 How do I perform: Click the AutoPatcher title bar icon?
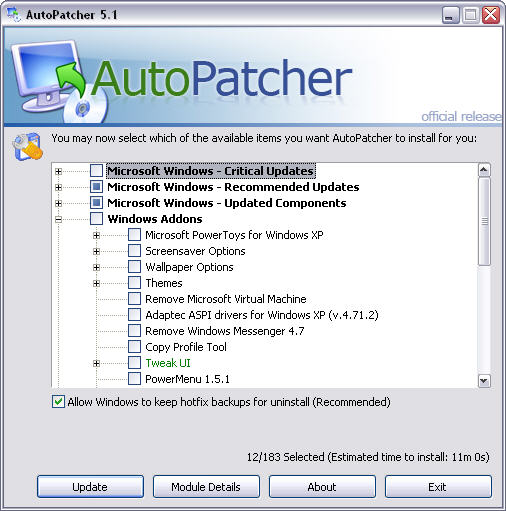13,15
